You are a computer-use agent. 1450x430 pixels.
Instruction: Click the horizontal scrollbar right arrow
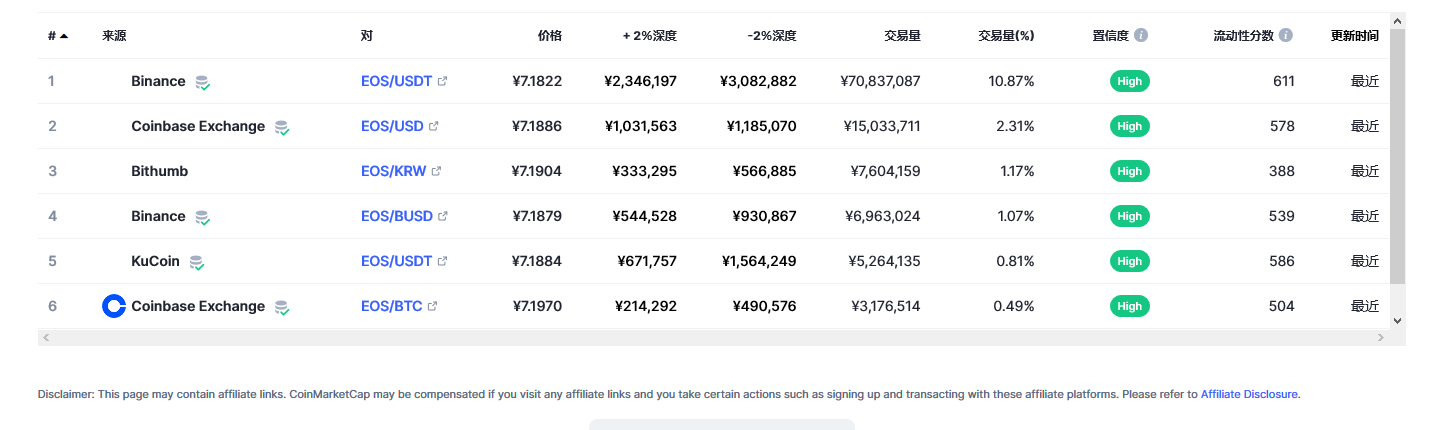pyautogui.click(x=1381, y=338)
